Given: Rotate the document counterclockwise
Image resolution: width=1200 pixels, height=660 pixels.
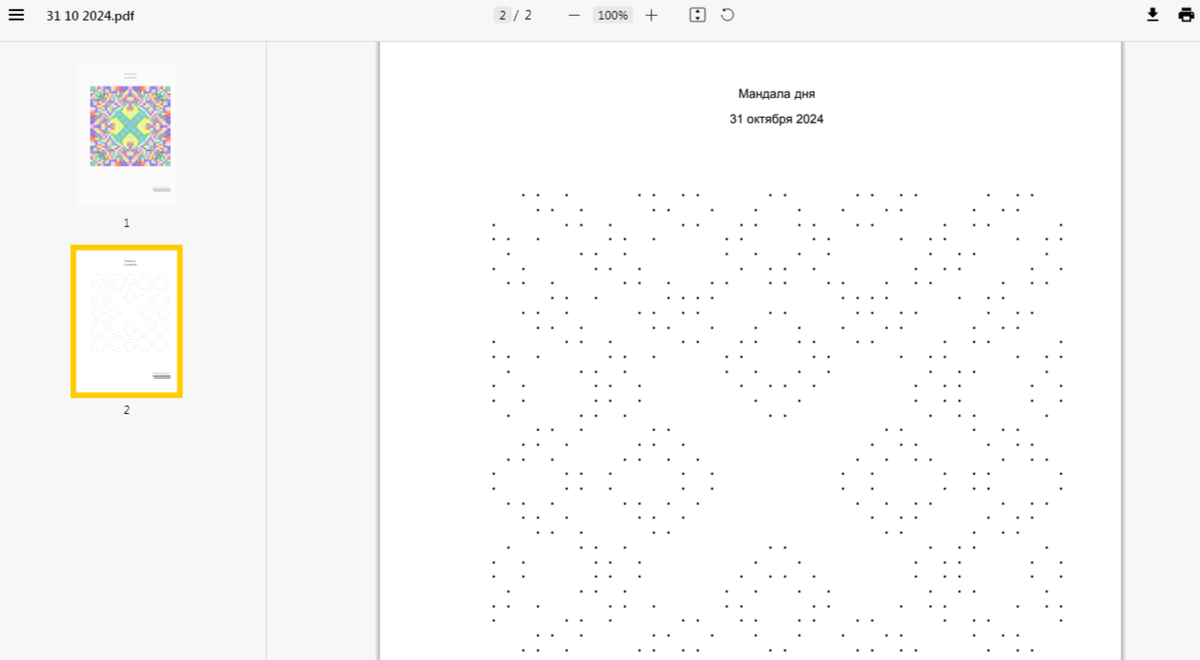Looking at the screenshot, I should pos(728,15).
